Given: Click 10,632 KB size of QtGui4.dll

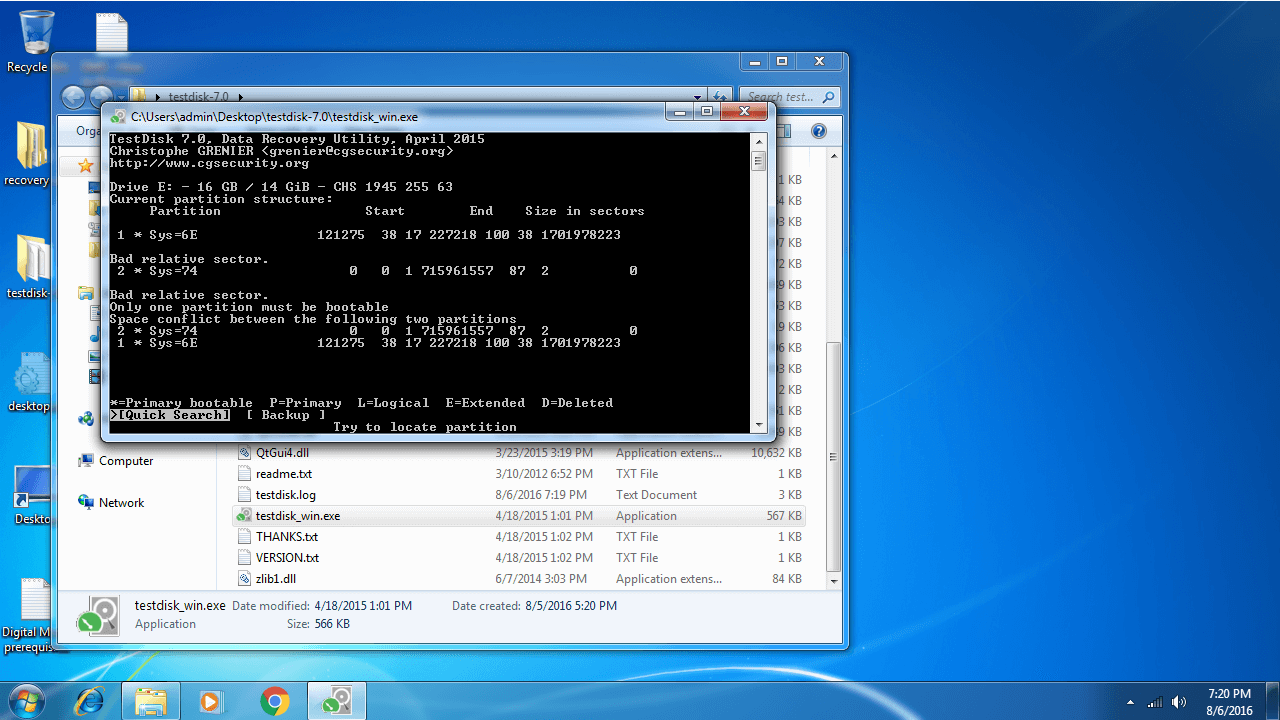Looking at the screenshot, I should pyautogui.click(x=777, y=453).
